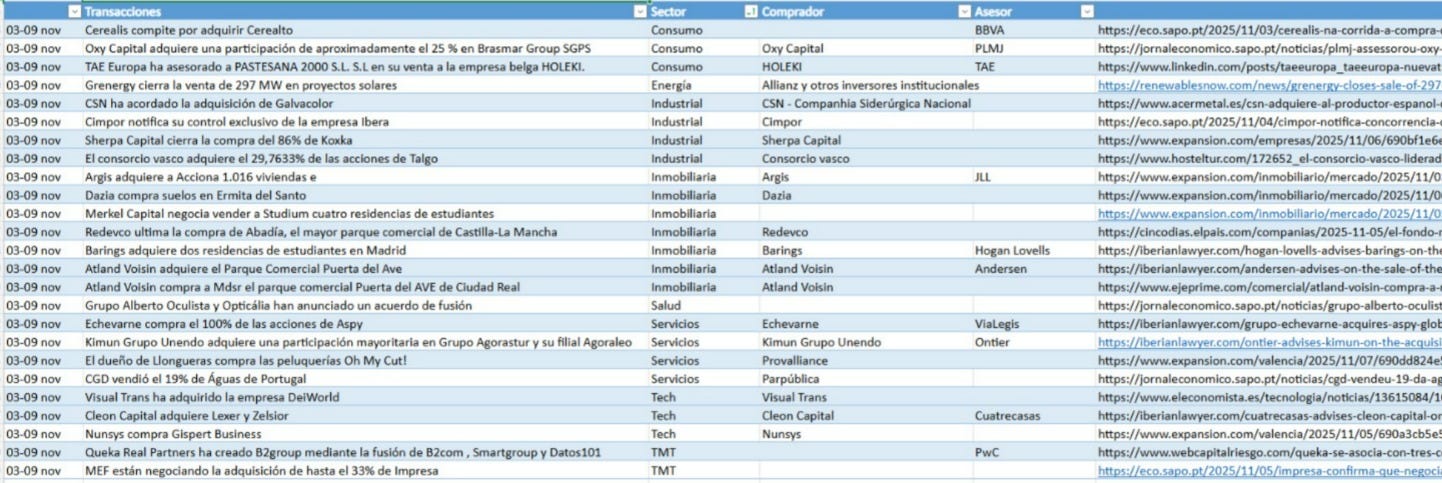This screenshot has width=1442, height=483.
Task: Select the Asesor header cell
Action: click(x=1034, y=11)
